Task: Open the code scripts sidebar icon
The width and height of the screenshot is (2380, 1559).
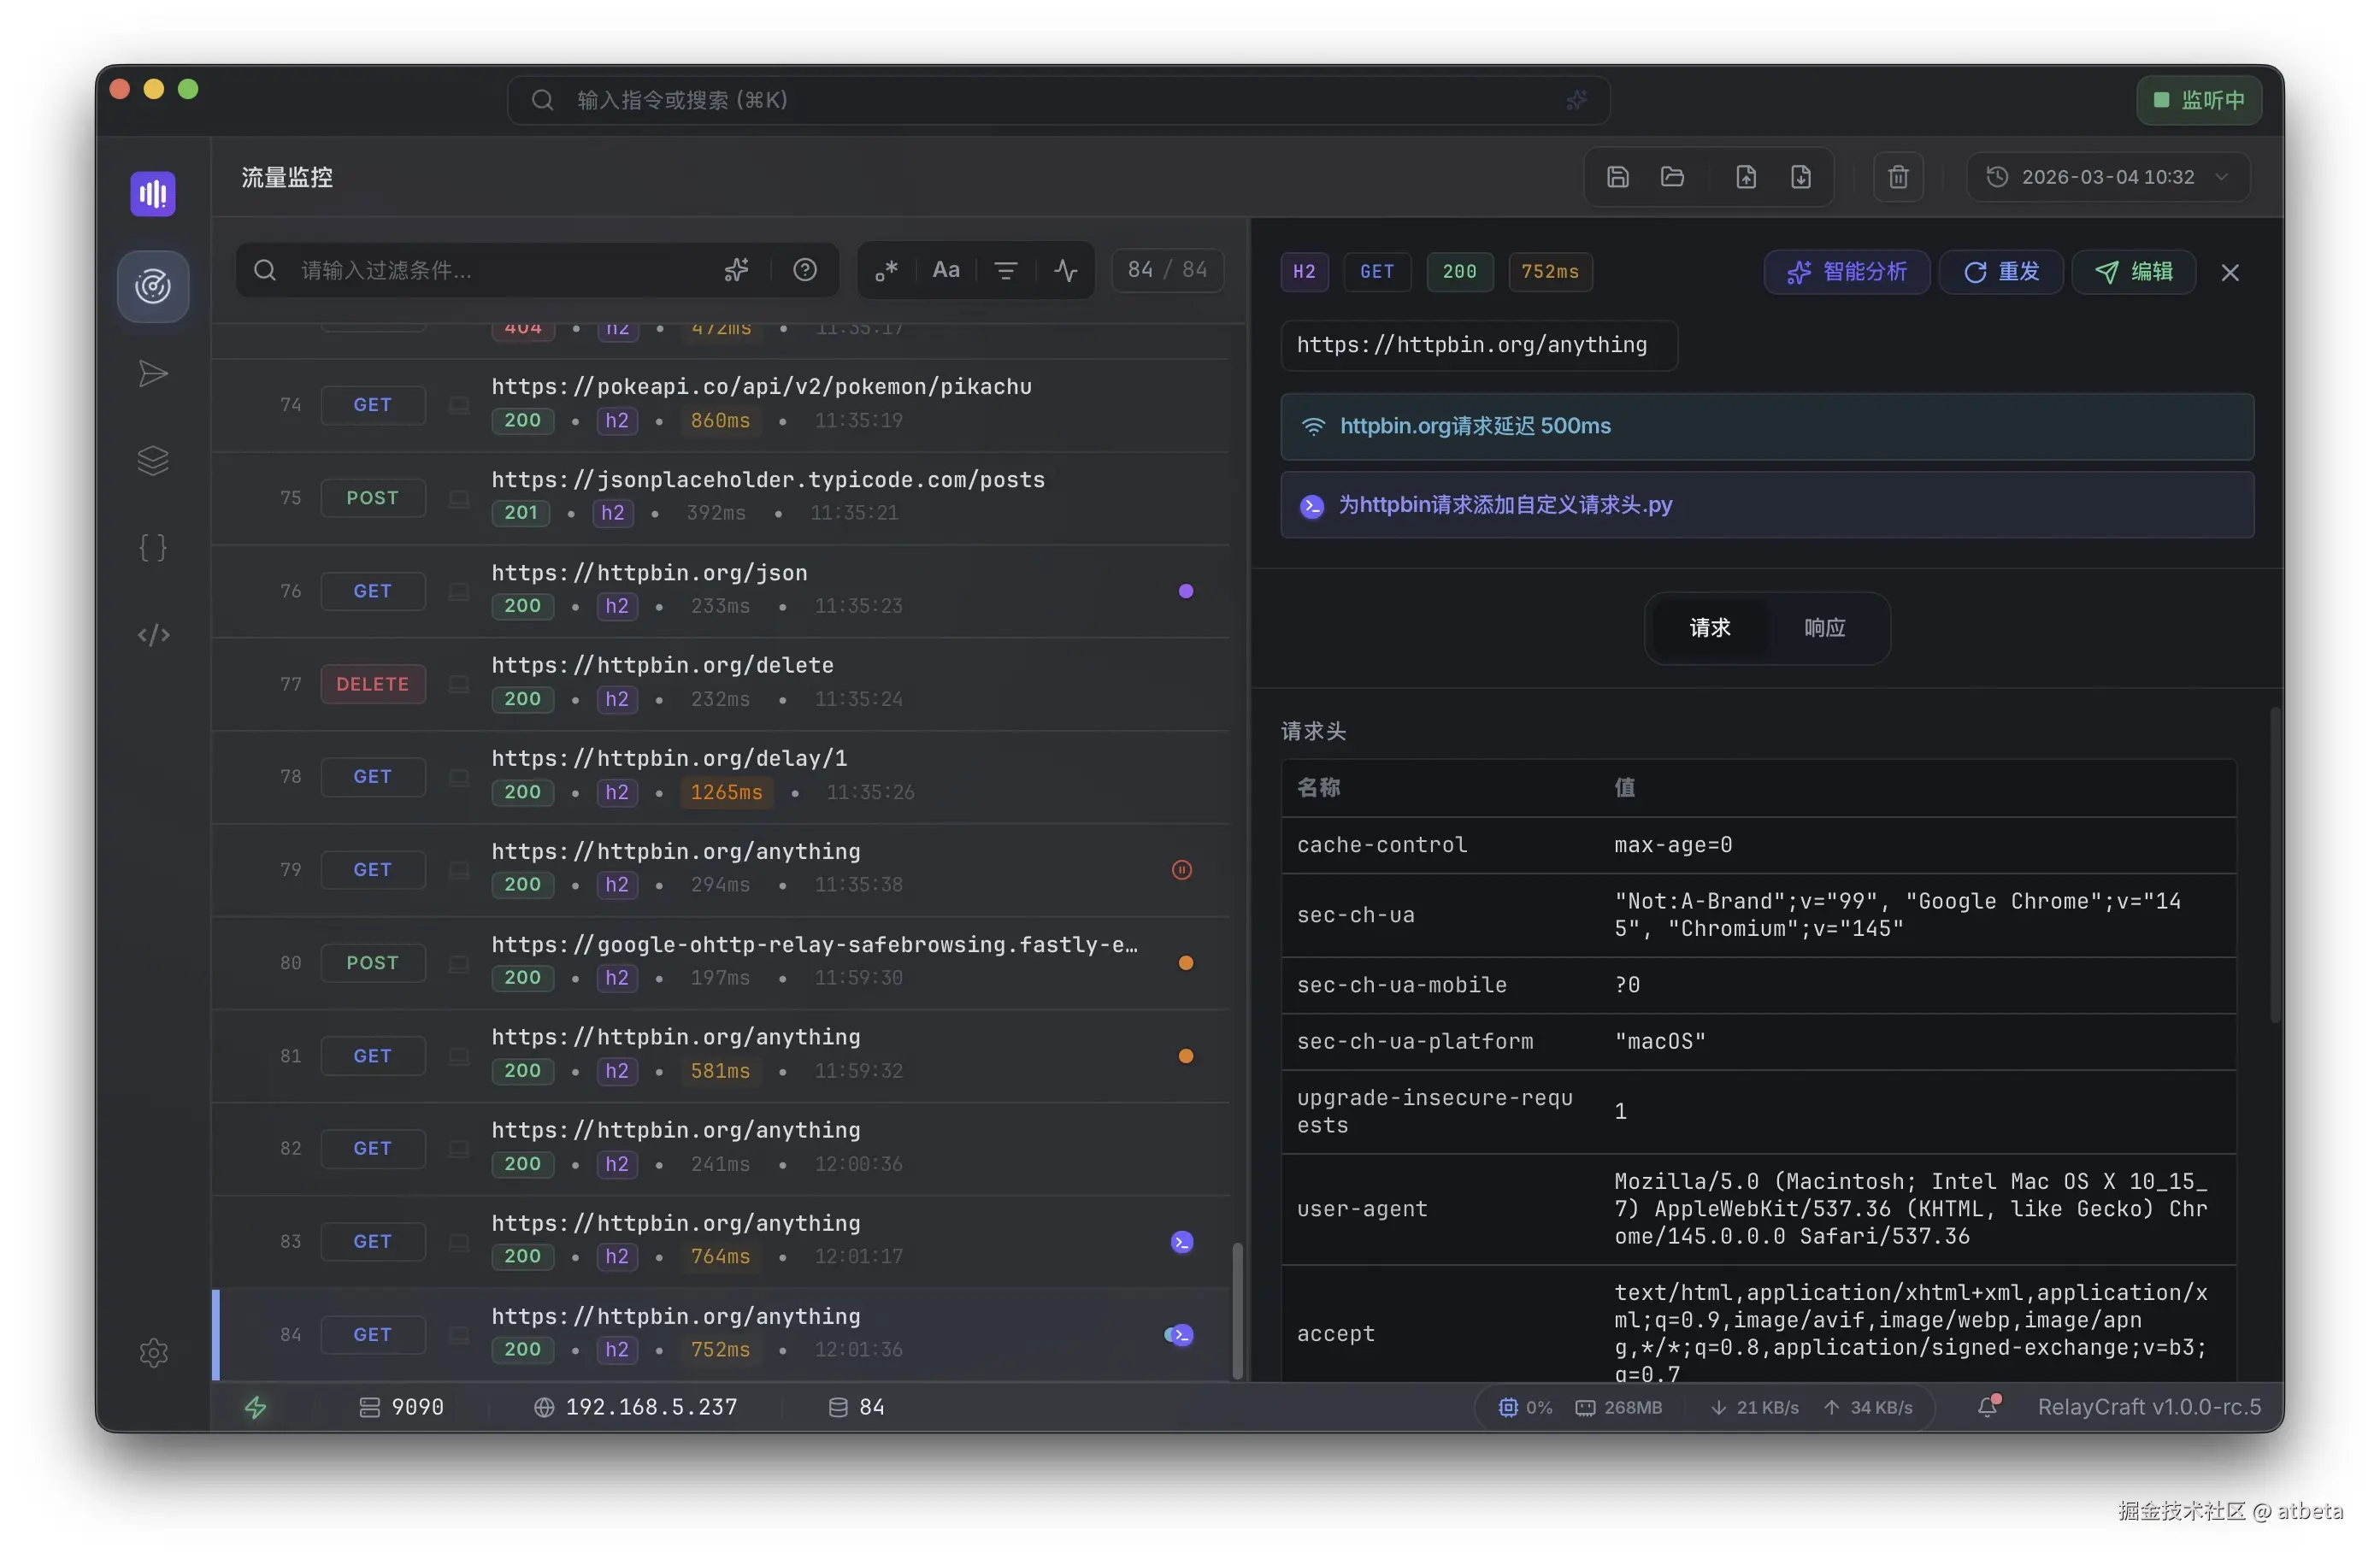Action: pos(152,635)
